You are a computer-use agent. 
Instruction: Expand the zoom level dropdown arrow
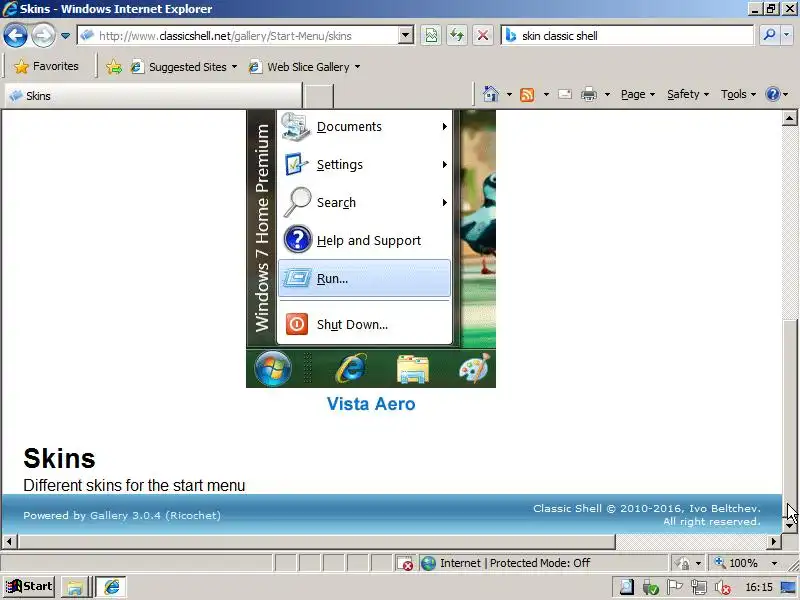774,563
